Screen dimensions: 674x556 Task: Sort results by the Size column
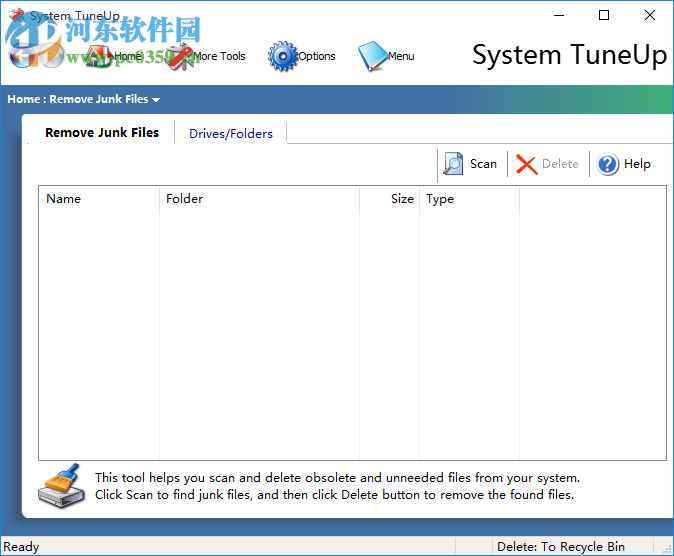tap(389, 199)
